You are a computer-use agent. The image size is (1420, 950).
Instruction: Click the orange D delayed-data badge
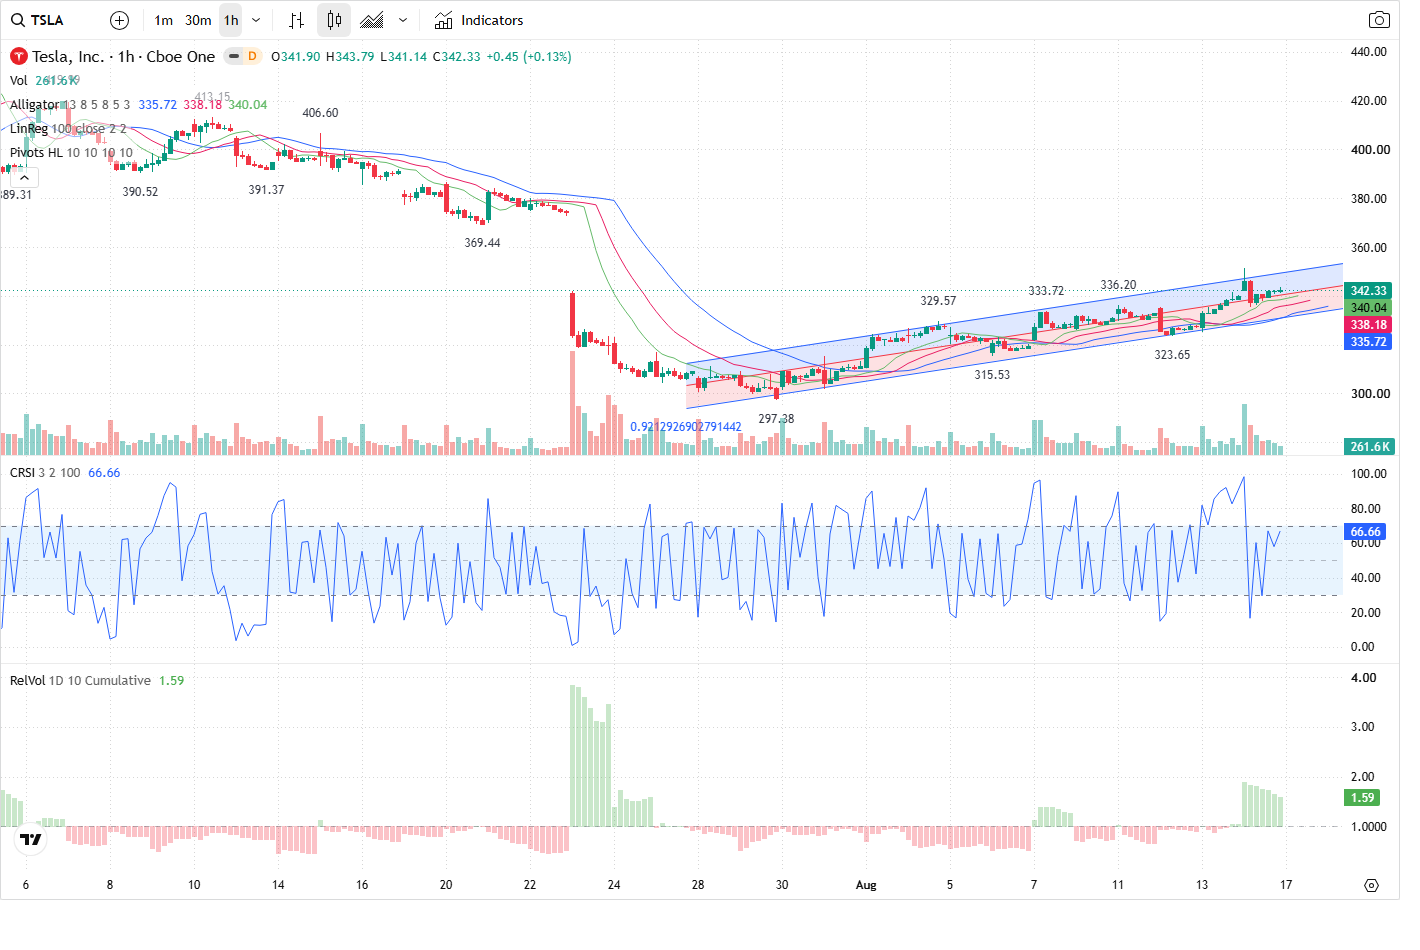tap(252, 57)
